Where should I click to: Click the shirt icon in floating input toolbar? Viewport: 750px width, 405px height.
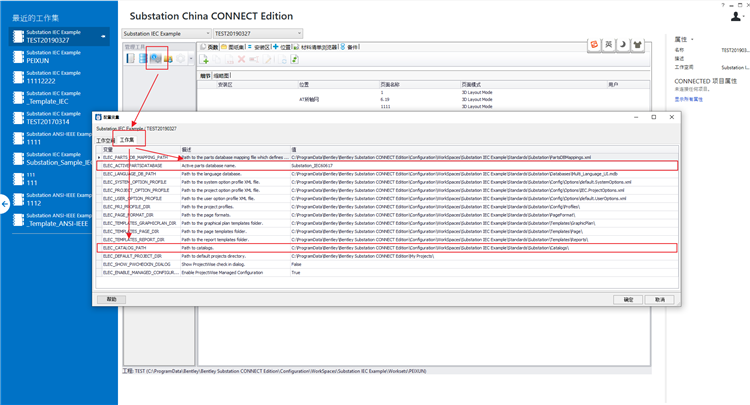coord(637,44)
